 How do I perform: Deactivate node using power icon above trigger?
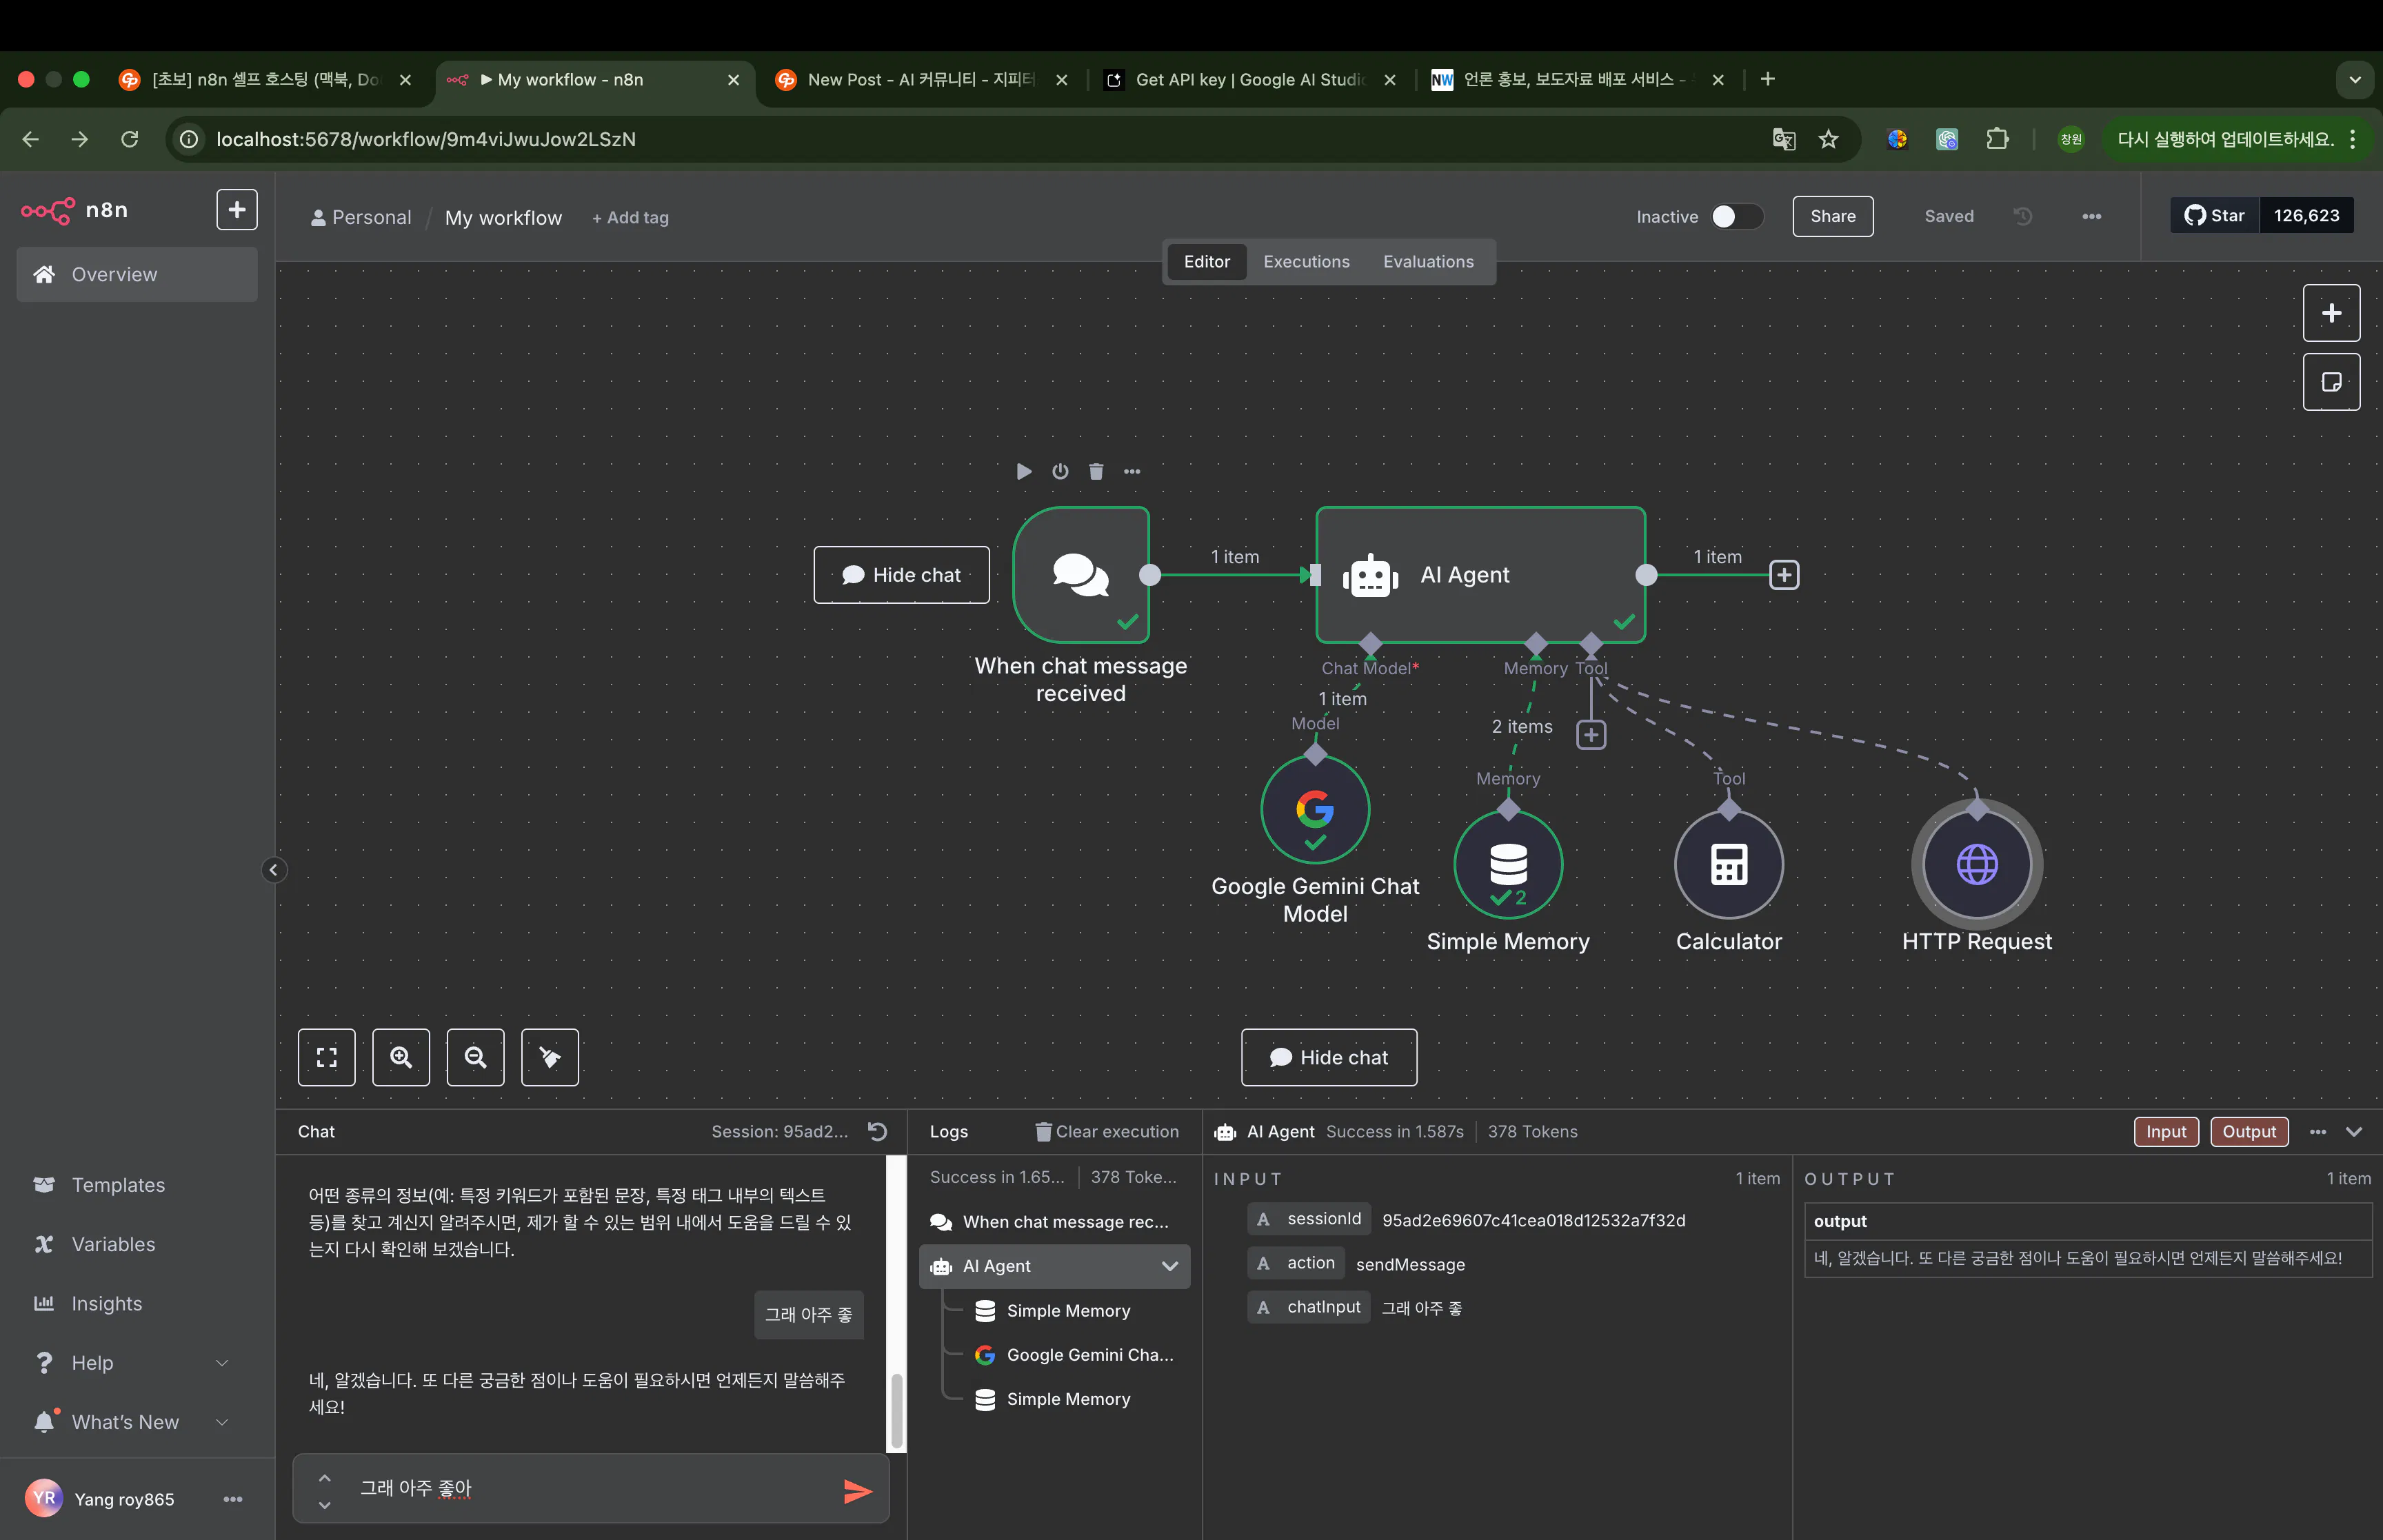(x=1060, y=471)
